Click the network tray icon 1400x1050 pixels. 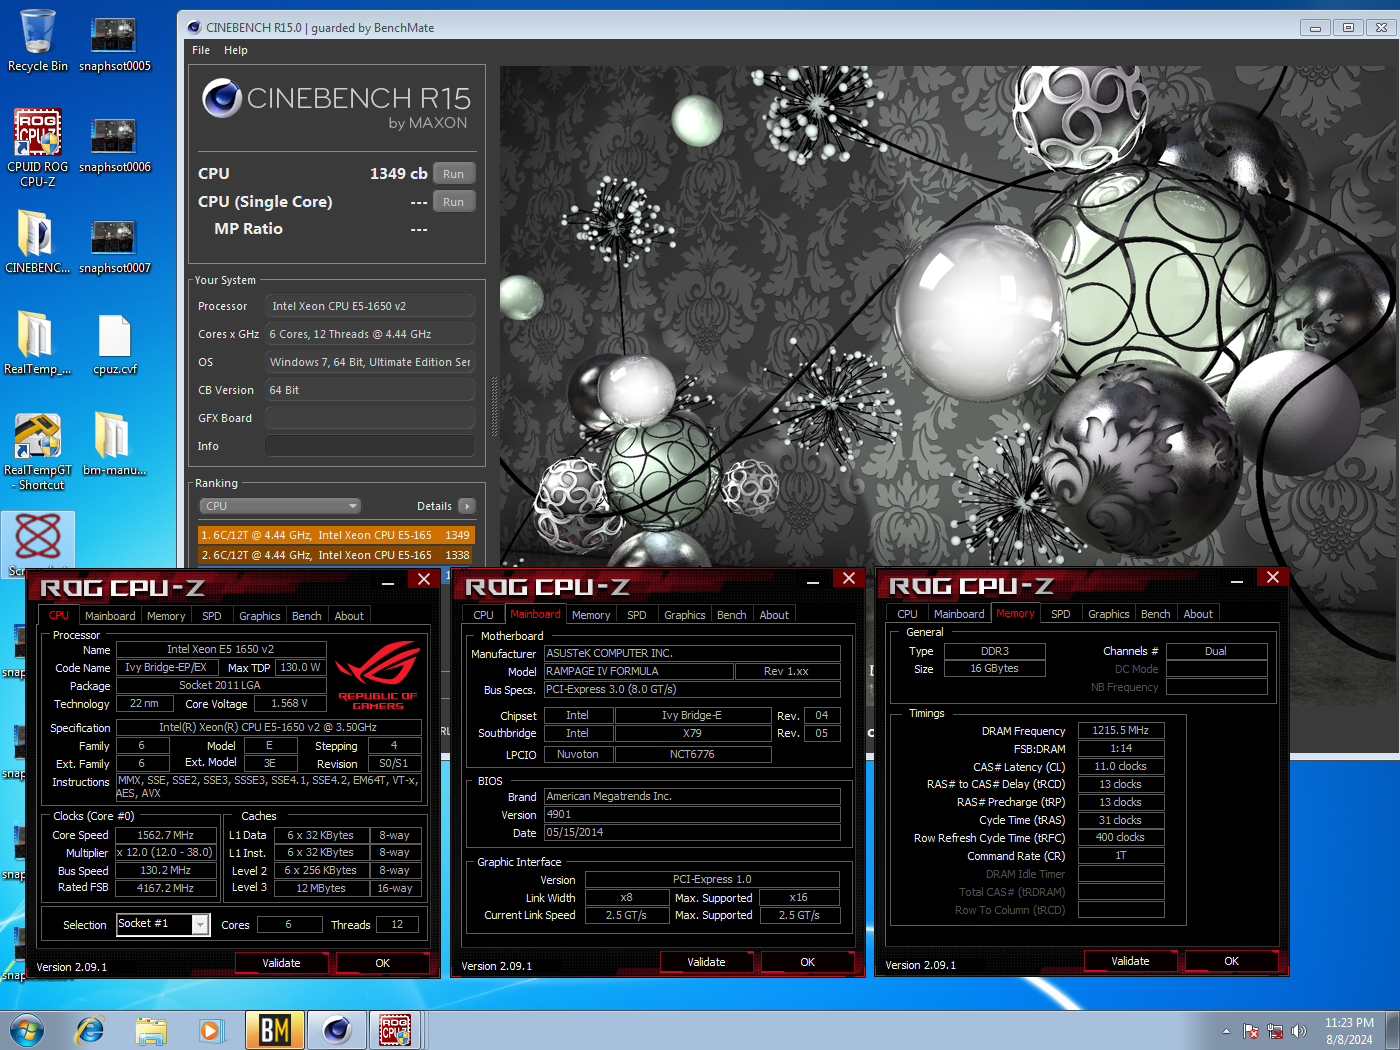point(1275,1031)
